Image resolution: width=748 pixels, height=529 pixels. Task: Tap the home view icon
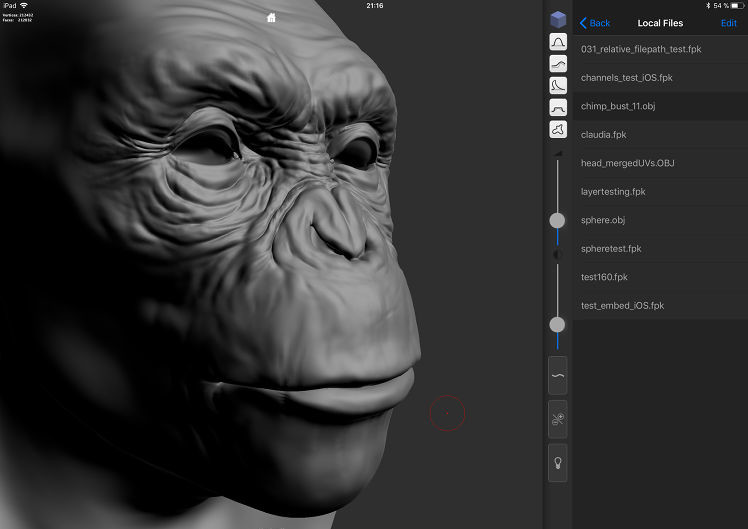click(x=271, y=18)
